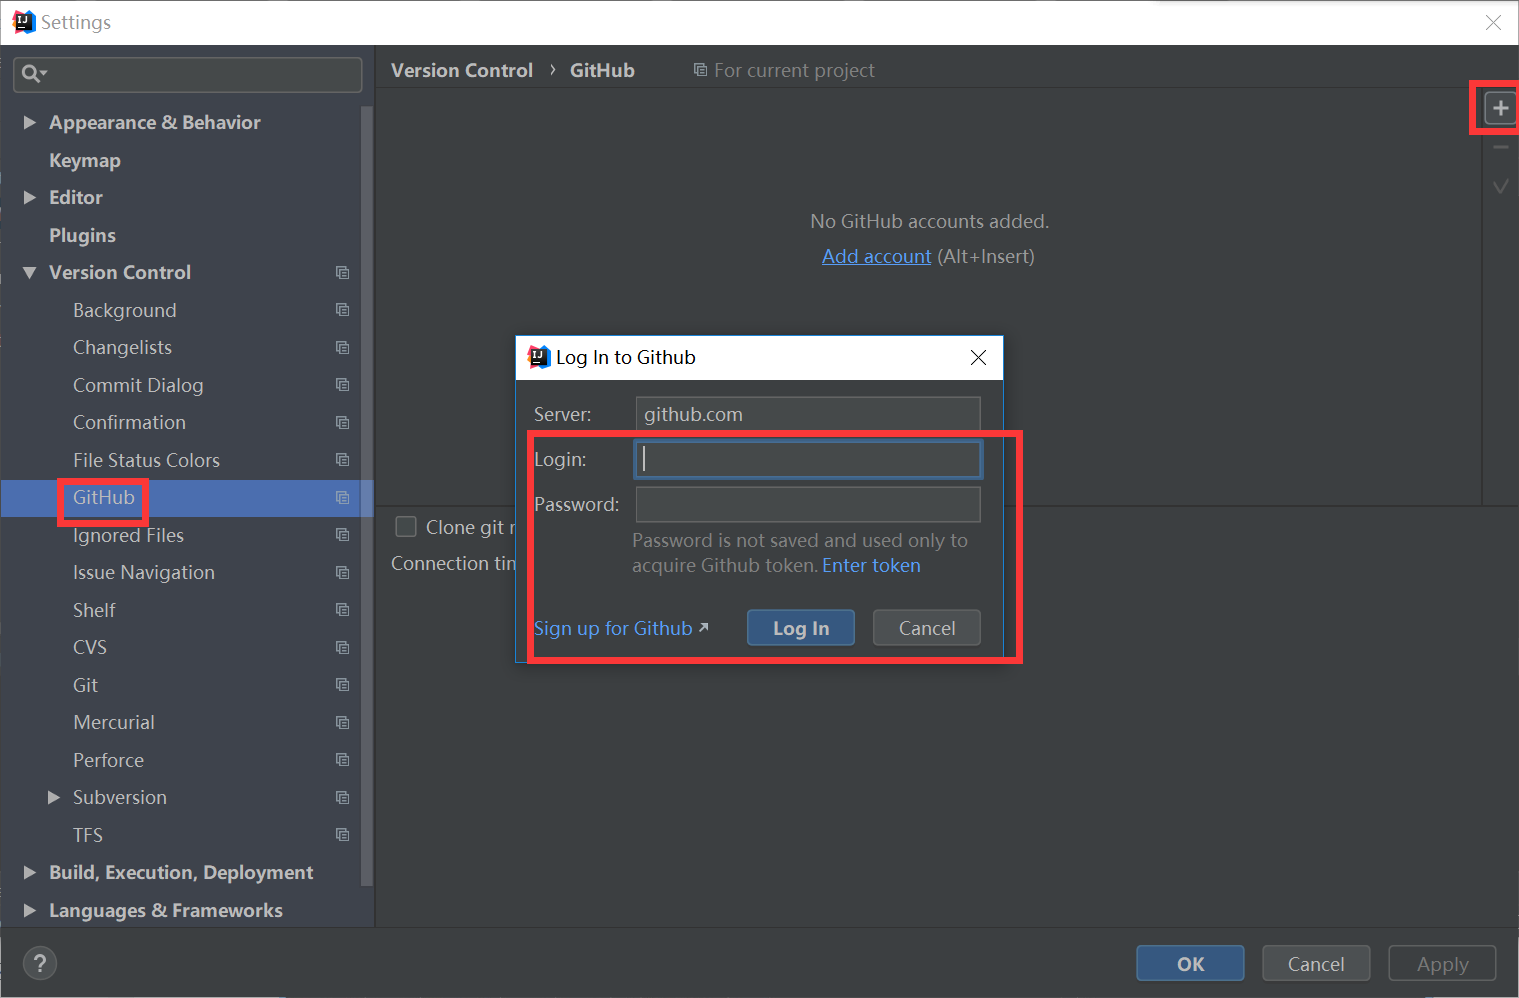Click the Apply button
The width and height of the screenshot is (1519, 998).
(1442, 963)
